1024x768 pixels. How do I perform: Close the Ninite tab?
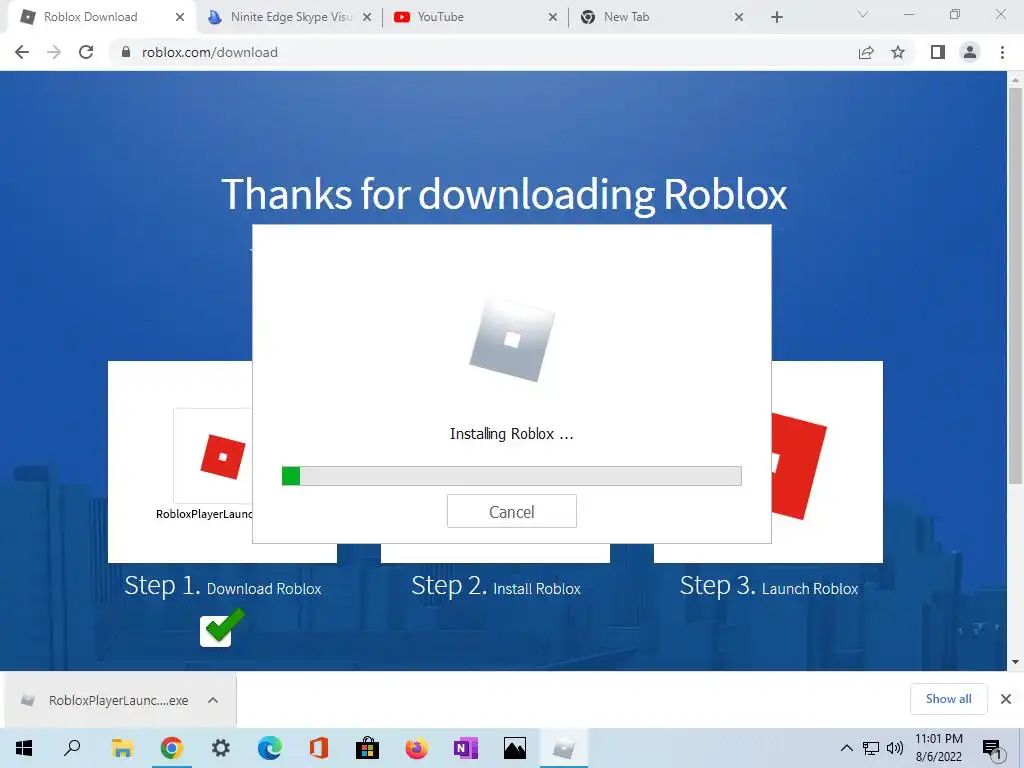point(367,18)
